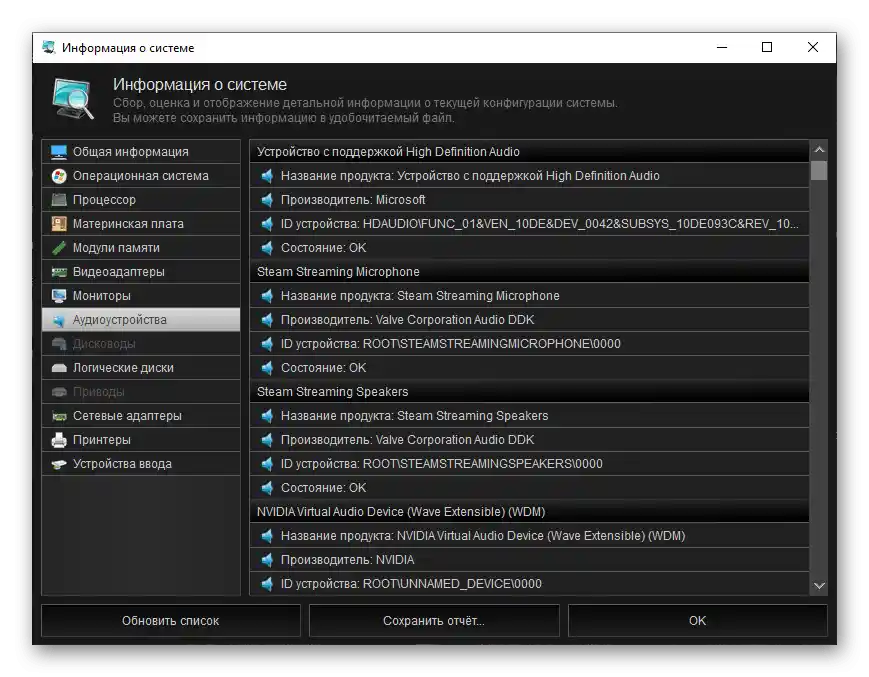Open the Общая информация section
This screenshot has width=869, height=677.
141,152
